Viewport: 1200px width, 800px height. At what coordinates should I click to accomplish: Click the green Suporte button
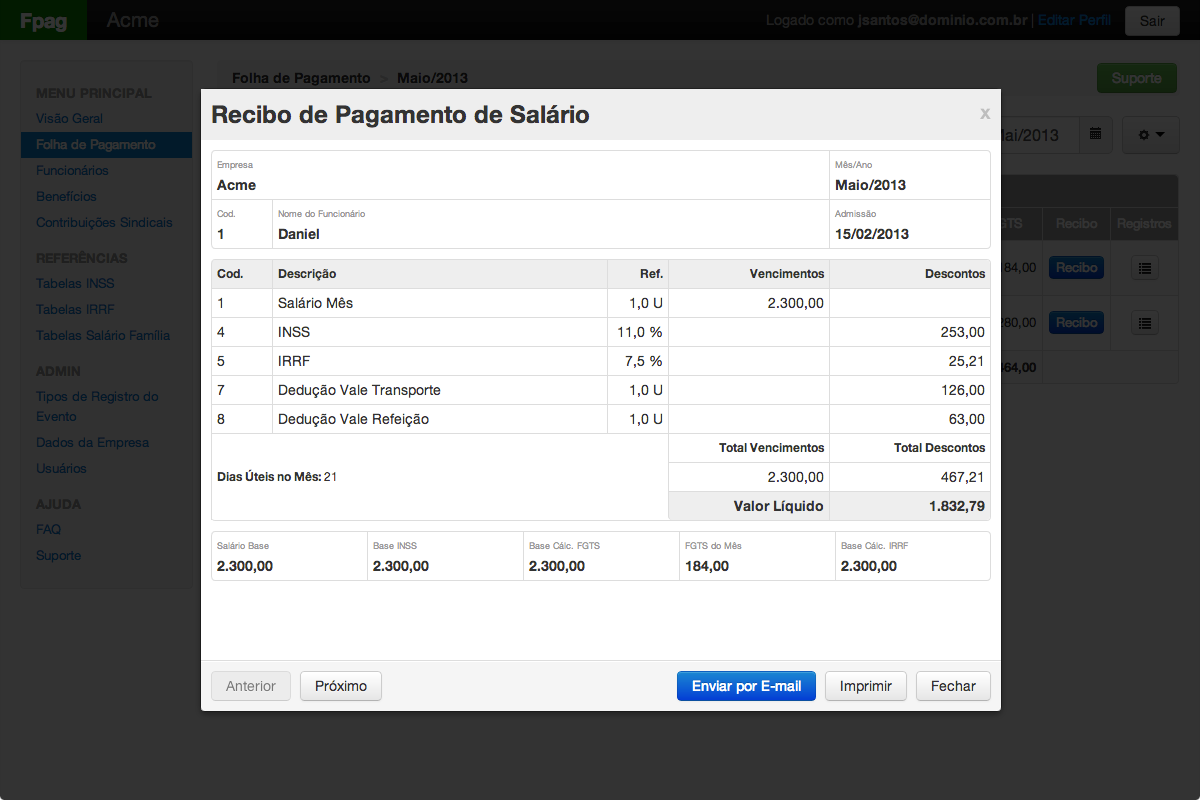1137,78
